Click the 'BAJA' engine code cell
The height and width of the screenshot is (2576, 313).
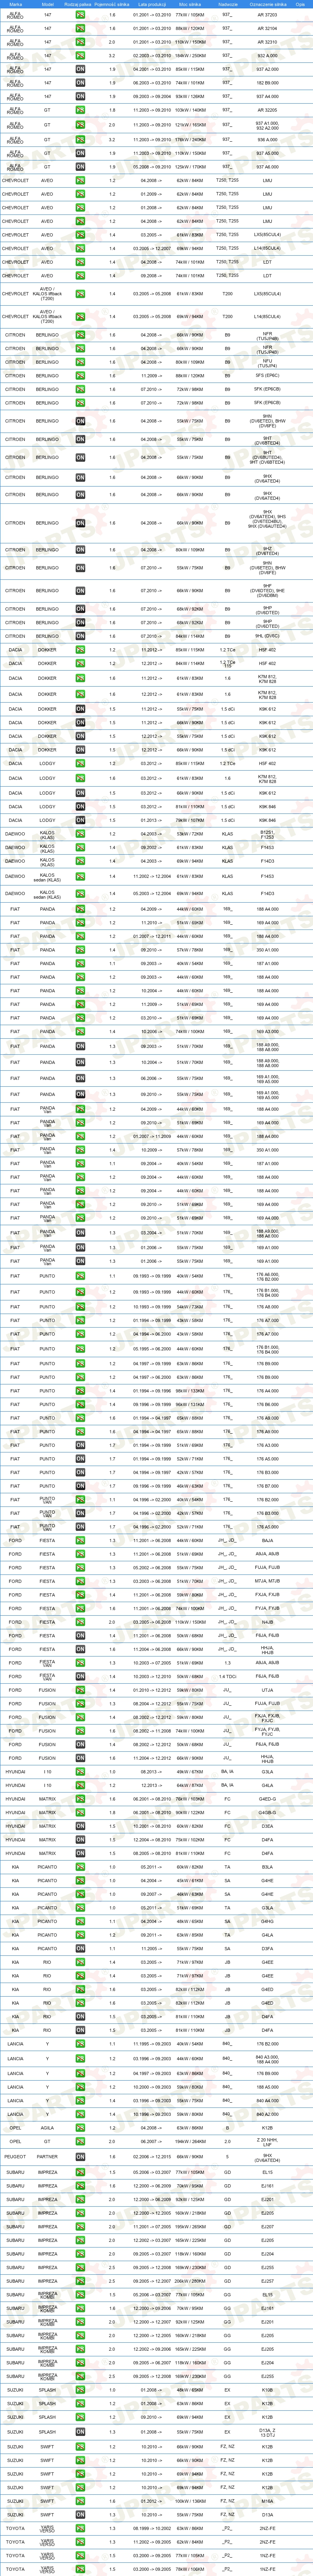[267, 1540]
